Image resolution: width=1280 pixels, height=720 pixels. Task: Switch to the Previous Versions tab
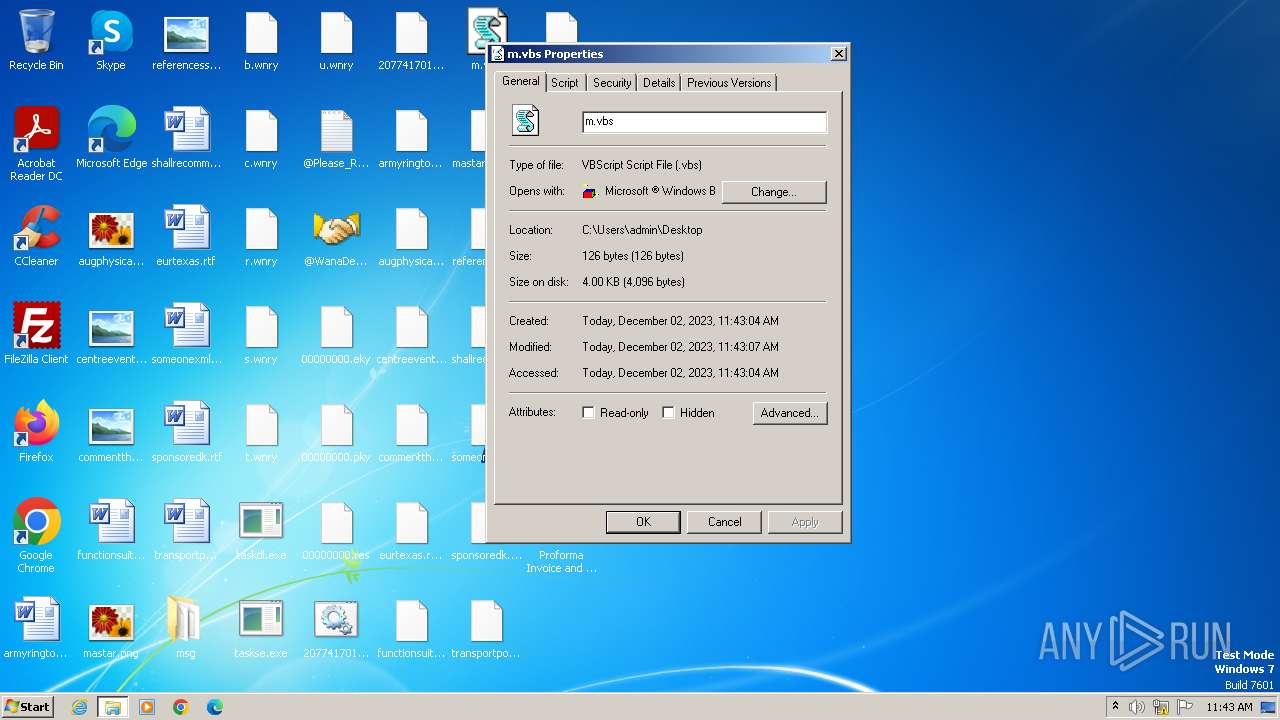pos(729,83)
